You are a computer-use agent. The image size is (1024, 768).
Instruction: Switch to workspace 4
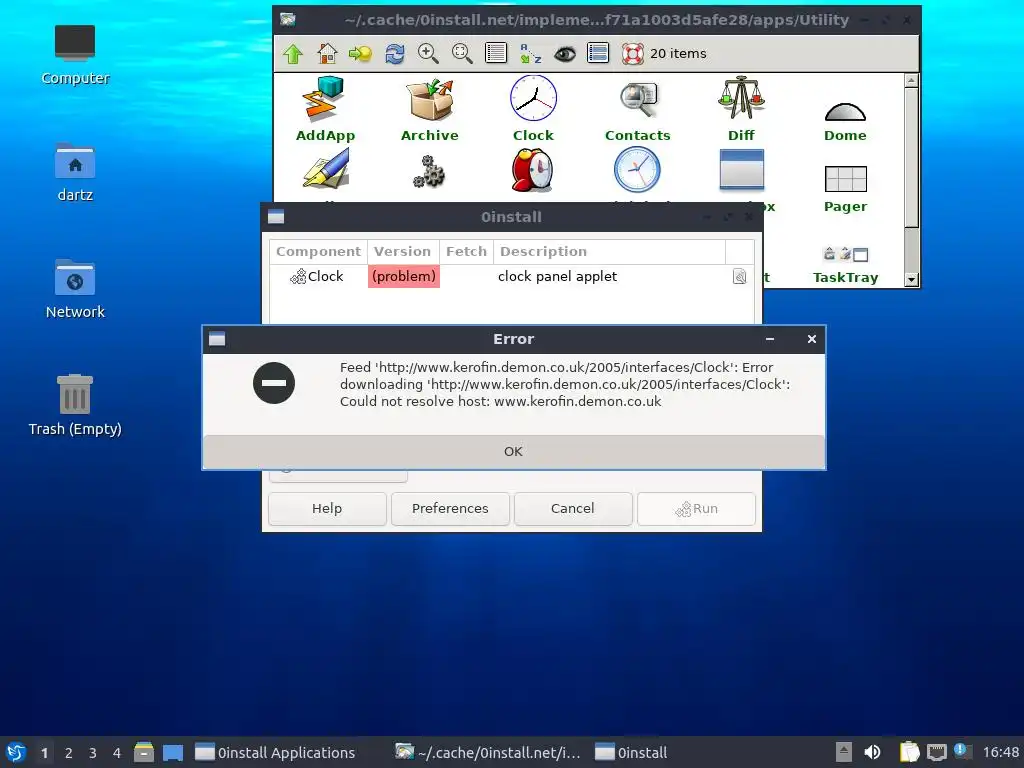pyautogui.click(x=117, y=752)
